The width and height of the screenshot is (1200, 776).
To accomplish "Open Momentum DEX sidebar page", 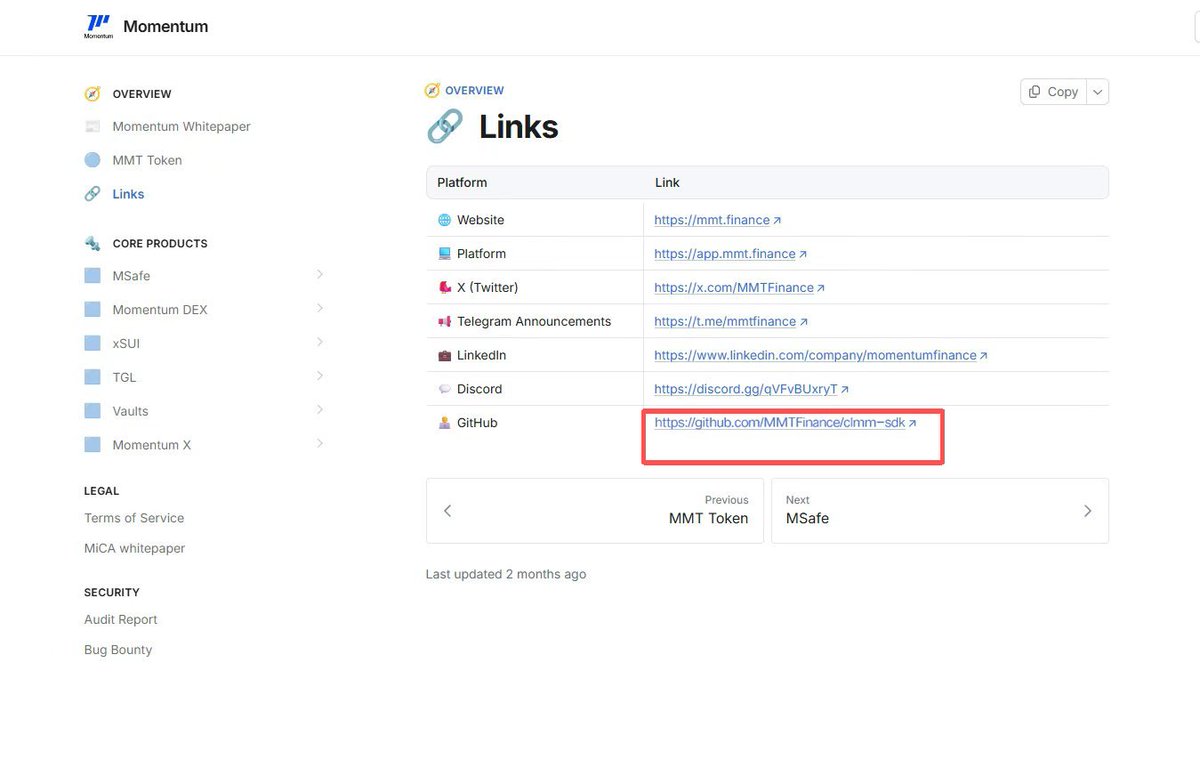I will [x=160, y=310].
